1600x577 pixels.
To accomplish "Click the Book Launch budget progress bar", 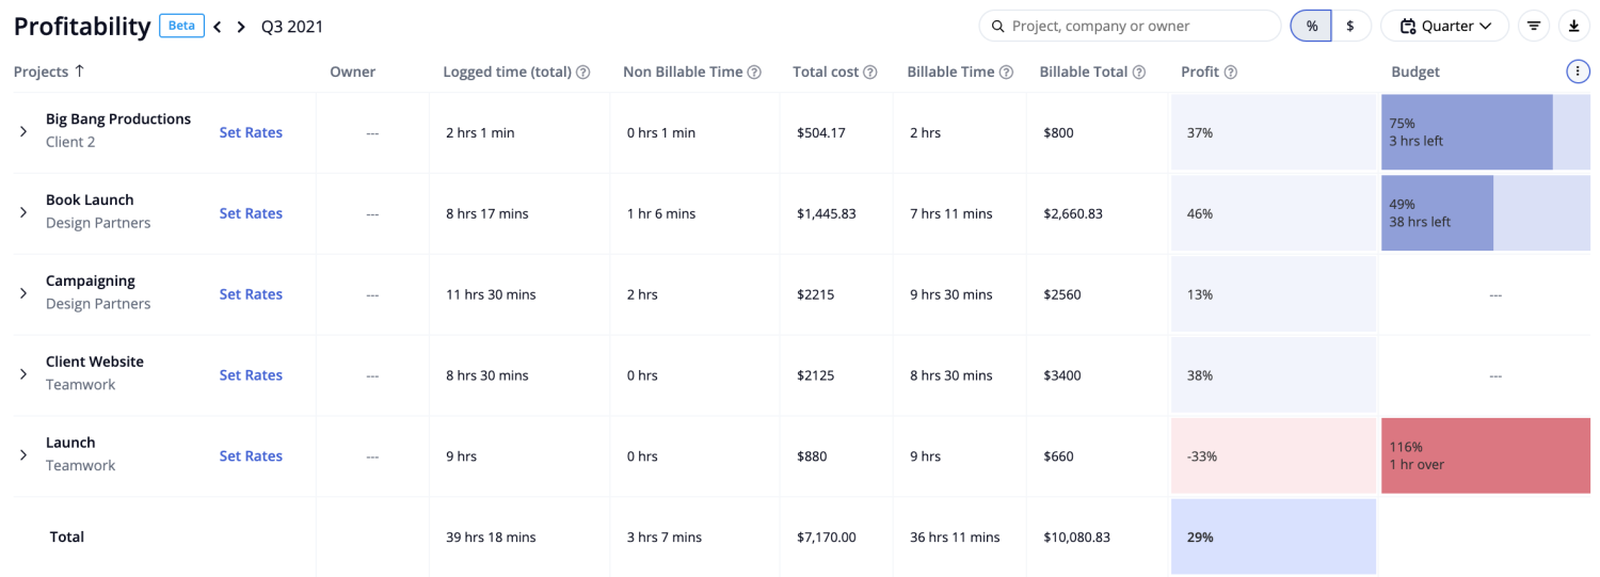I will pos(1437,213).
